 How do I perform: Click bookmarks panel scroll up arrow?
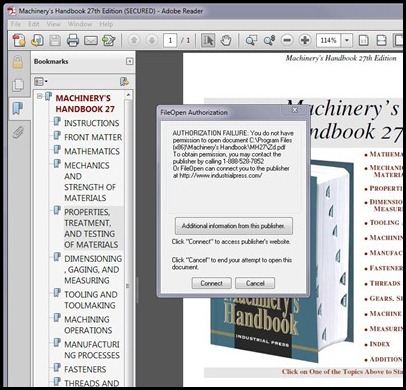129,95
